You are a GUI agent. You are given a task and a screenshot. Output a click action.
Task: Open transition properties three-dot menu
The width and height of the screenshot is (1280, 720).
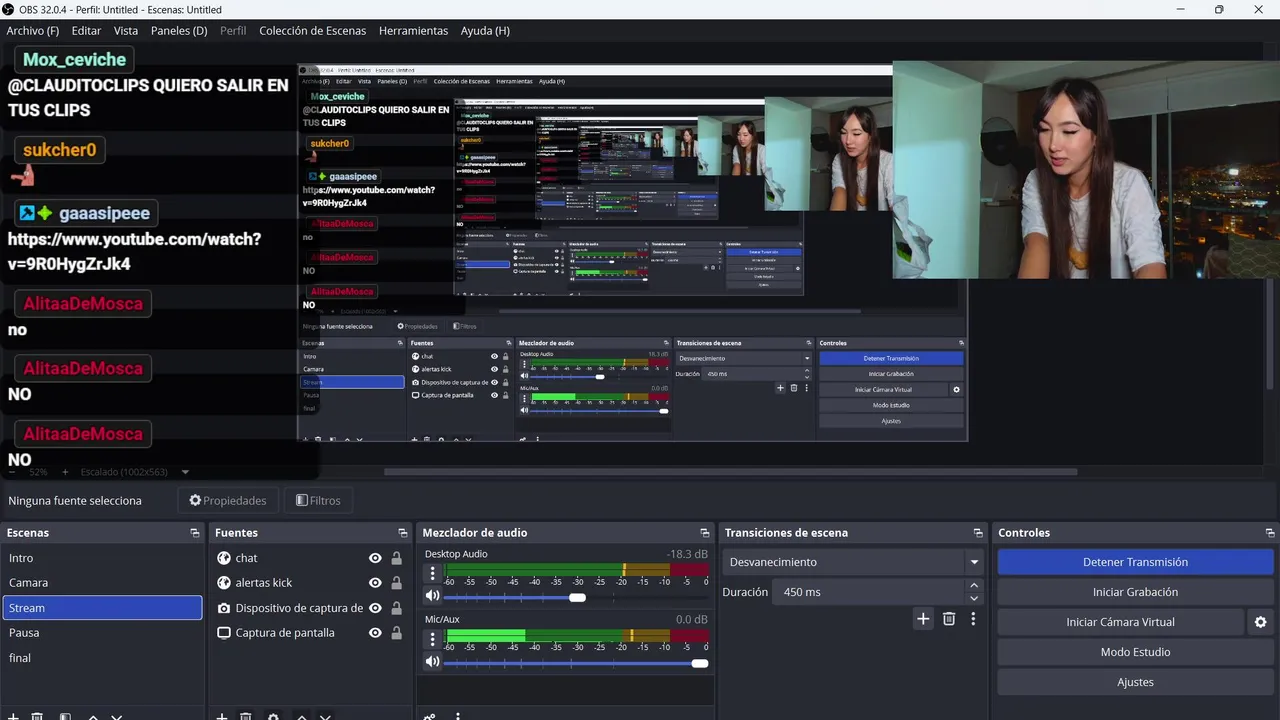[x=973, y=619]
